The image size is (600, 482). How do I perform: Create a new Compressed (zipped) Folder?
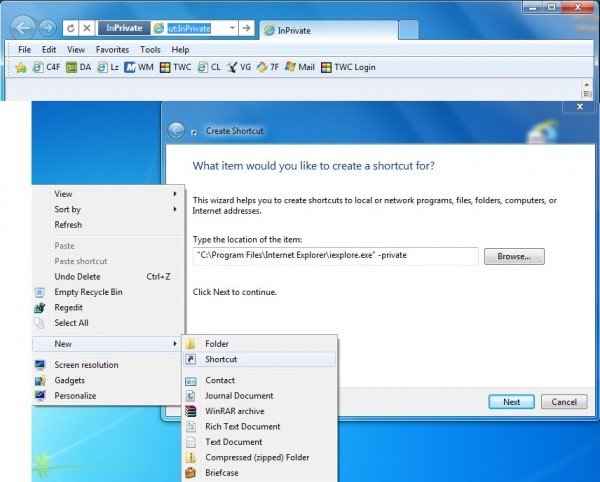click(x=260, y=457)
